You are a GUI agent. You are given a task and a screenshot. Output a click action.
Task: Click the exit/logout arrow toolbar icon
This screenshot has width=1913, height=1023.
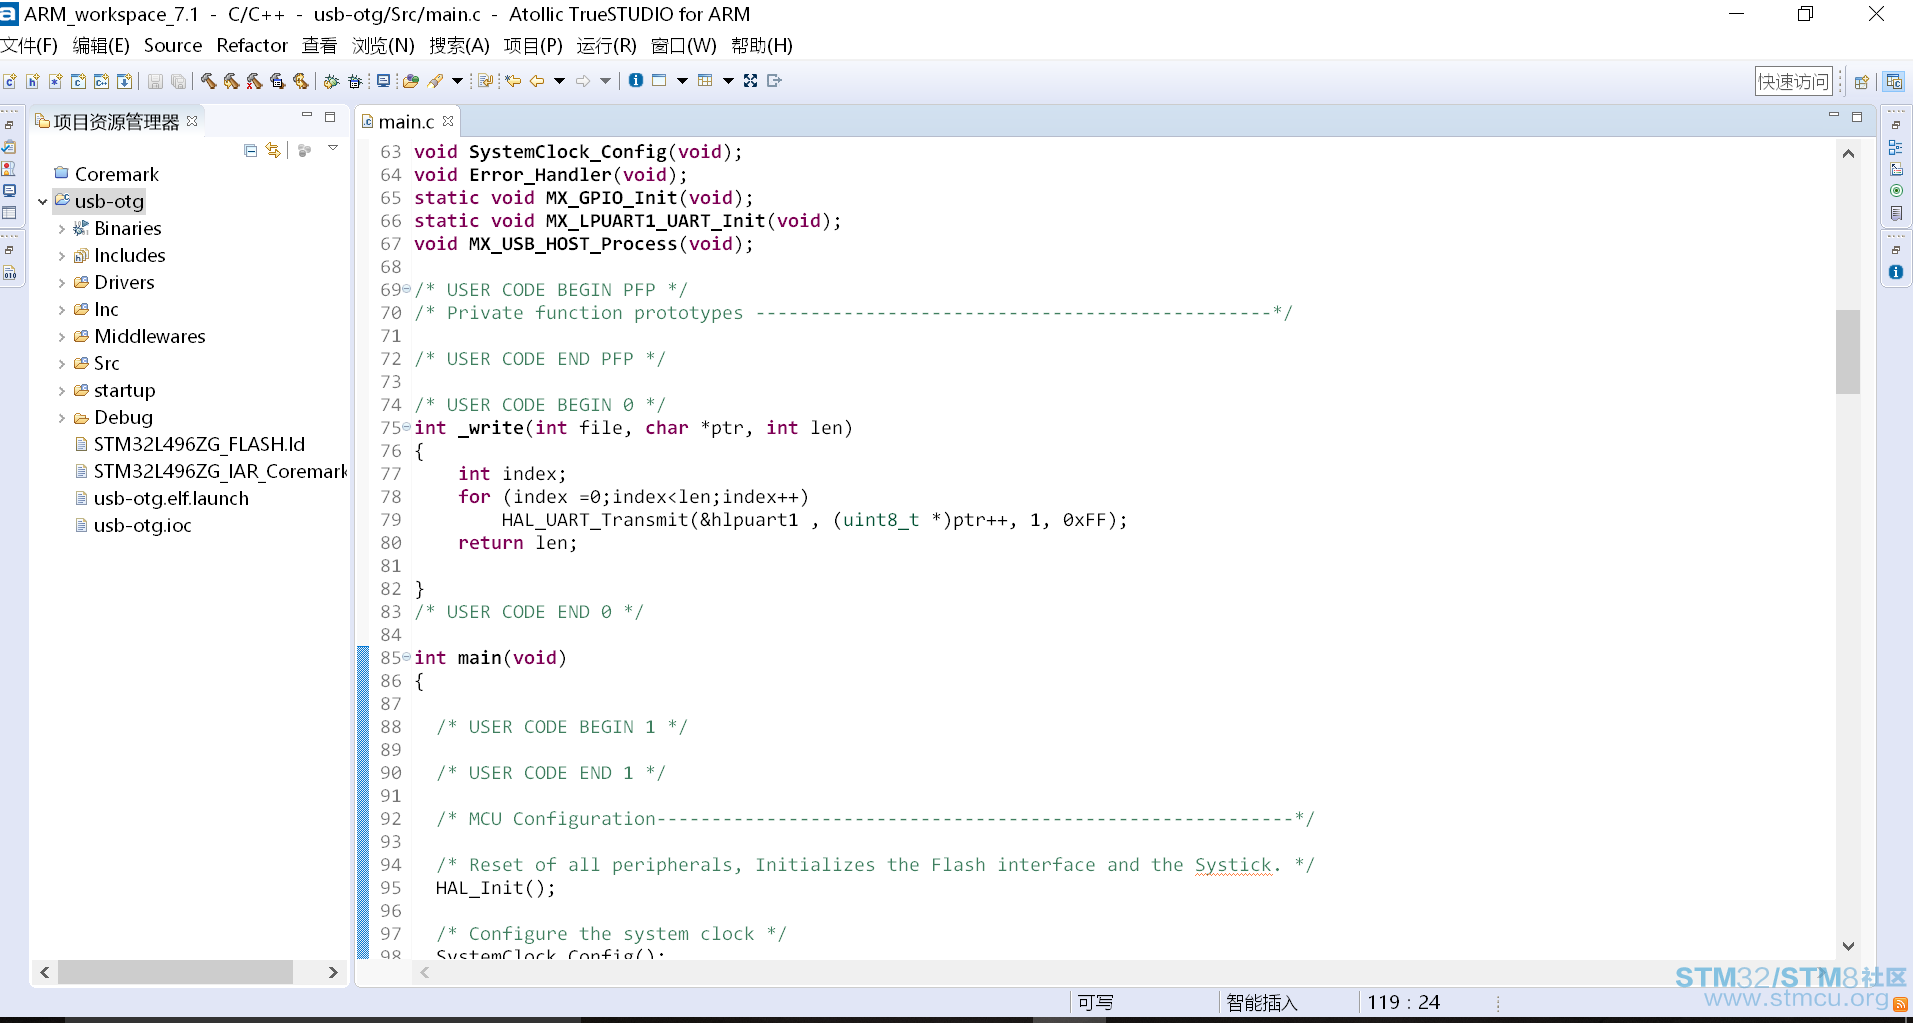pyautogui.click(x=774, y=81)
